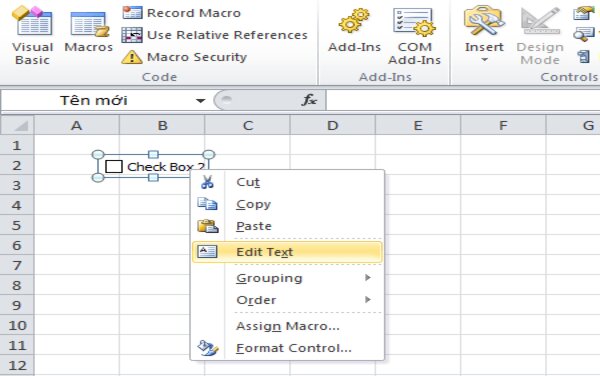Click the Insert Function fx button
This screenshot has height=376, width=600.
coord(309,100)
